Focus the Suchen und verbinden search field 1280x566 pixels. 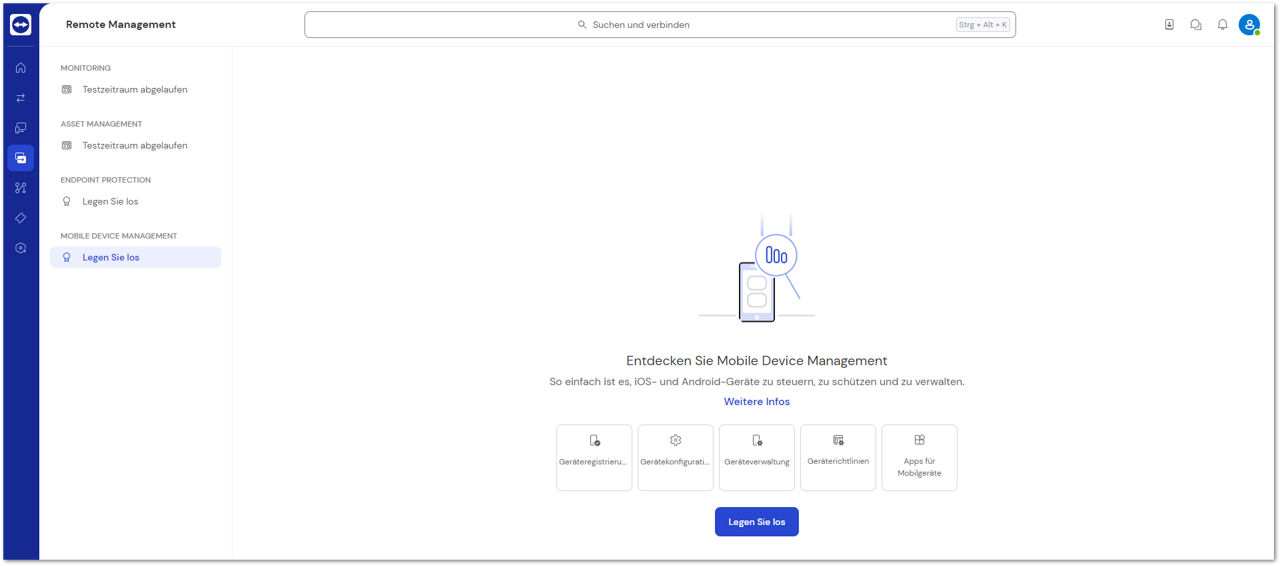coord(660,25)
